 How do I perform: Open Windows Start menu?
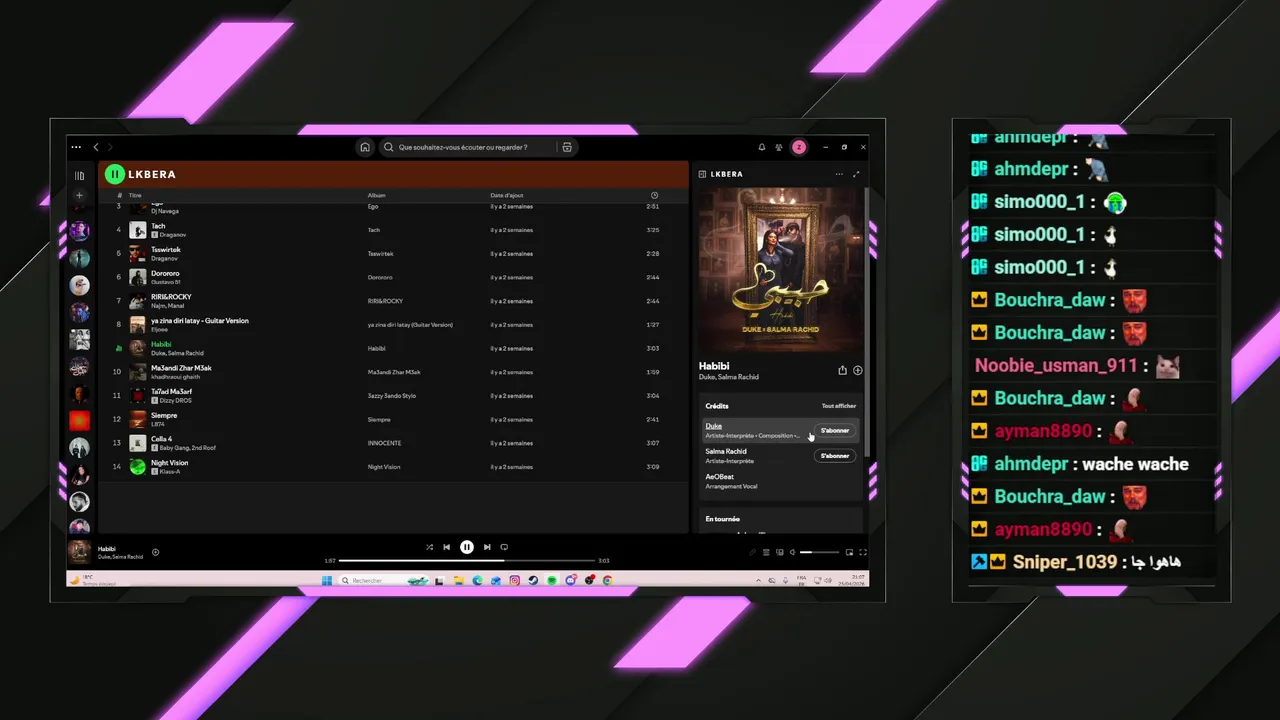coord(326,580)
